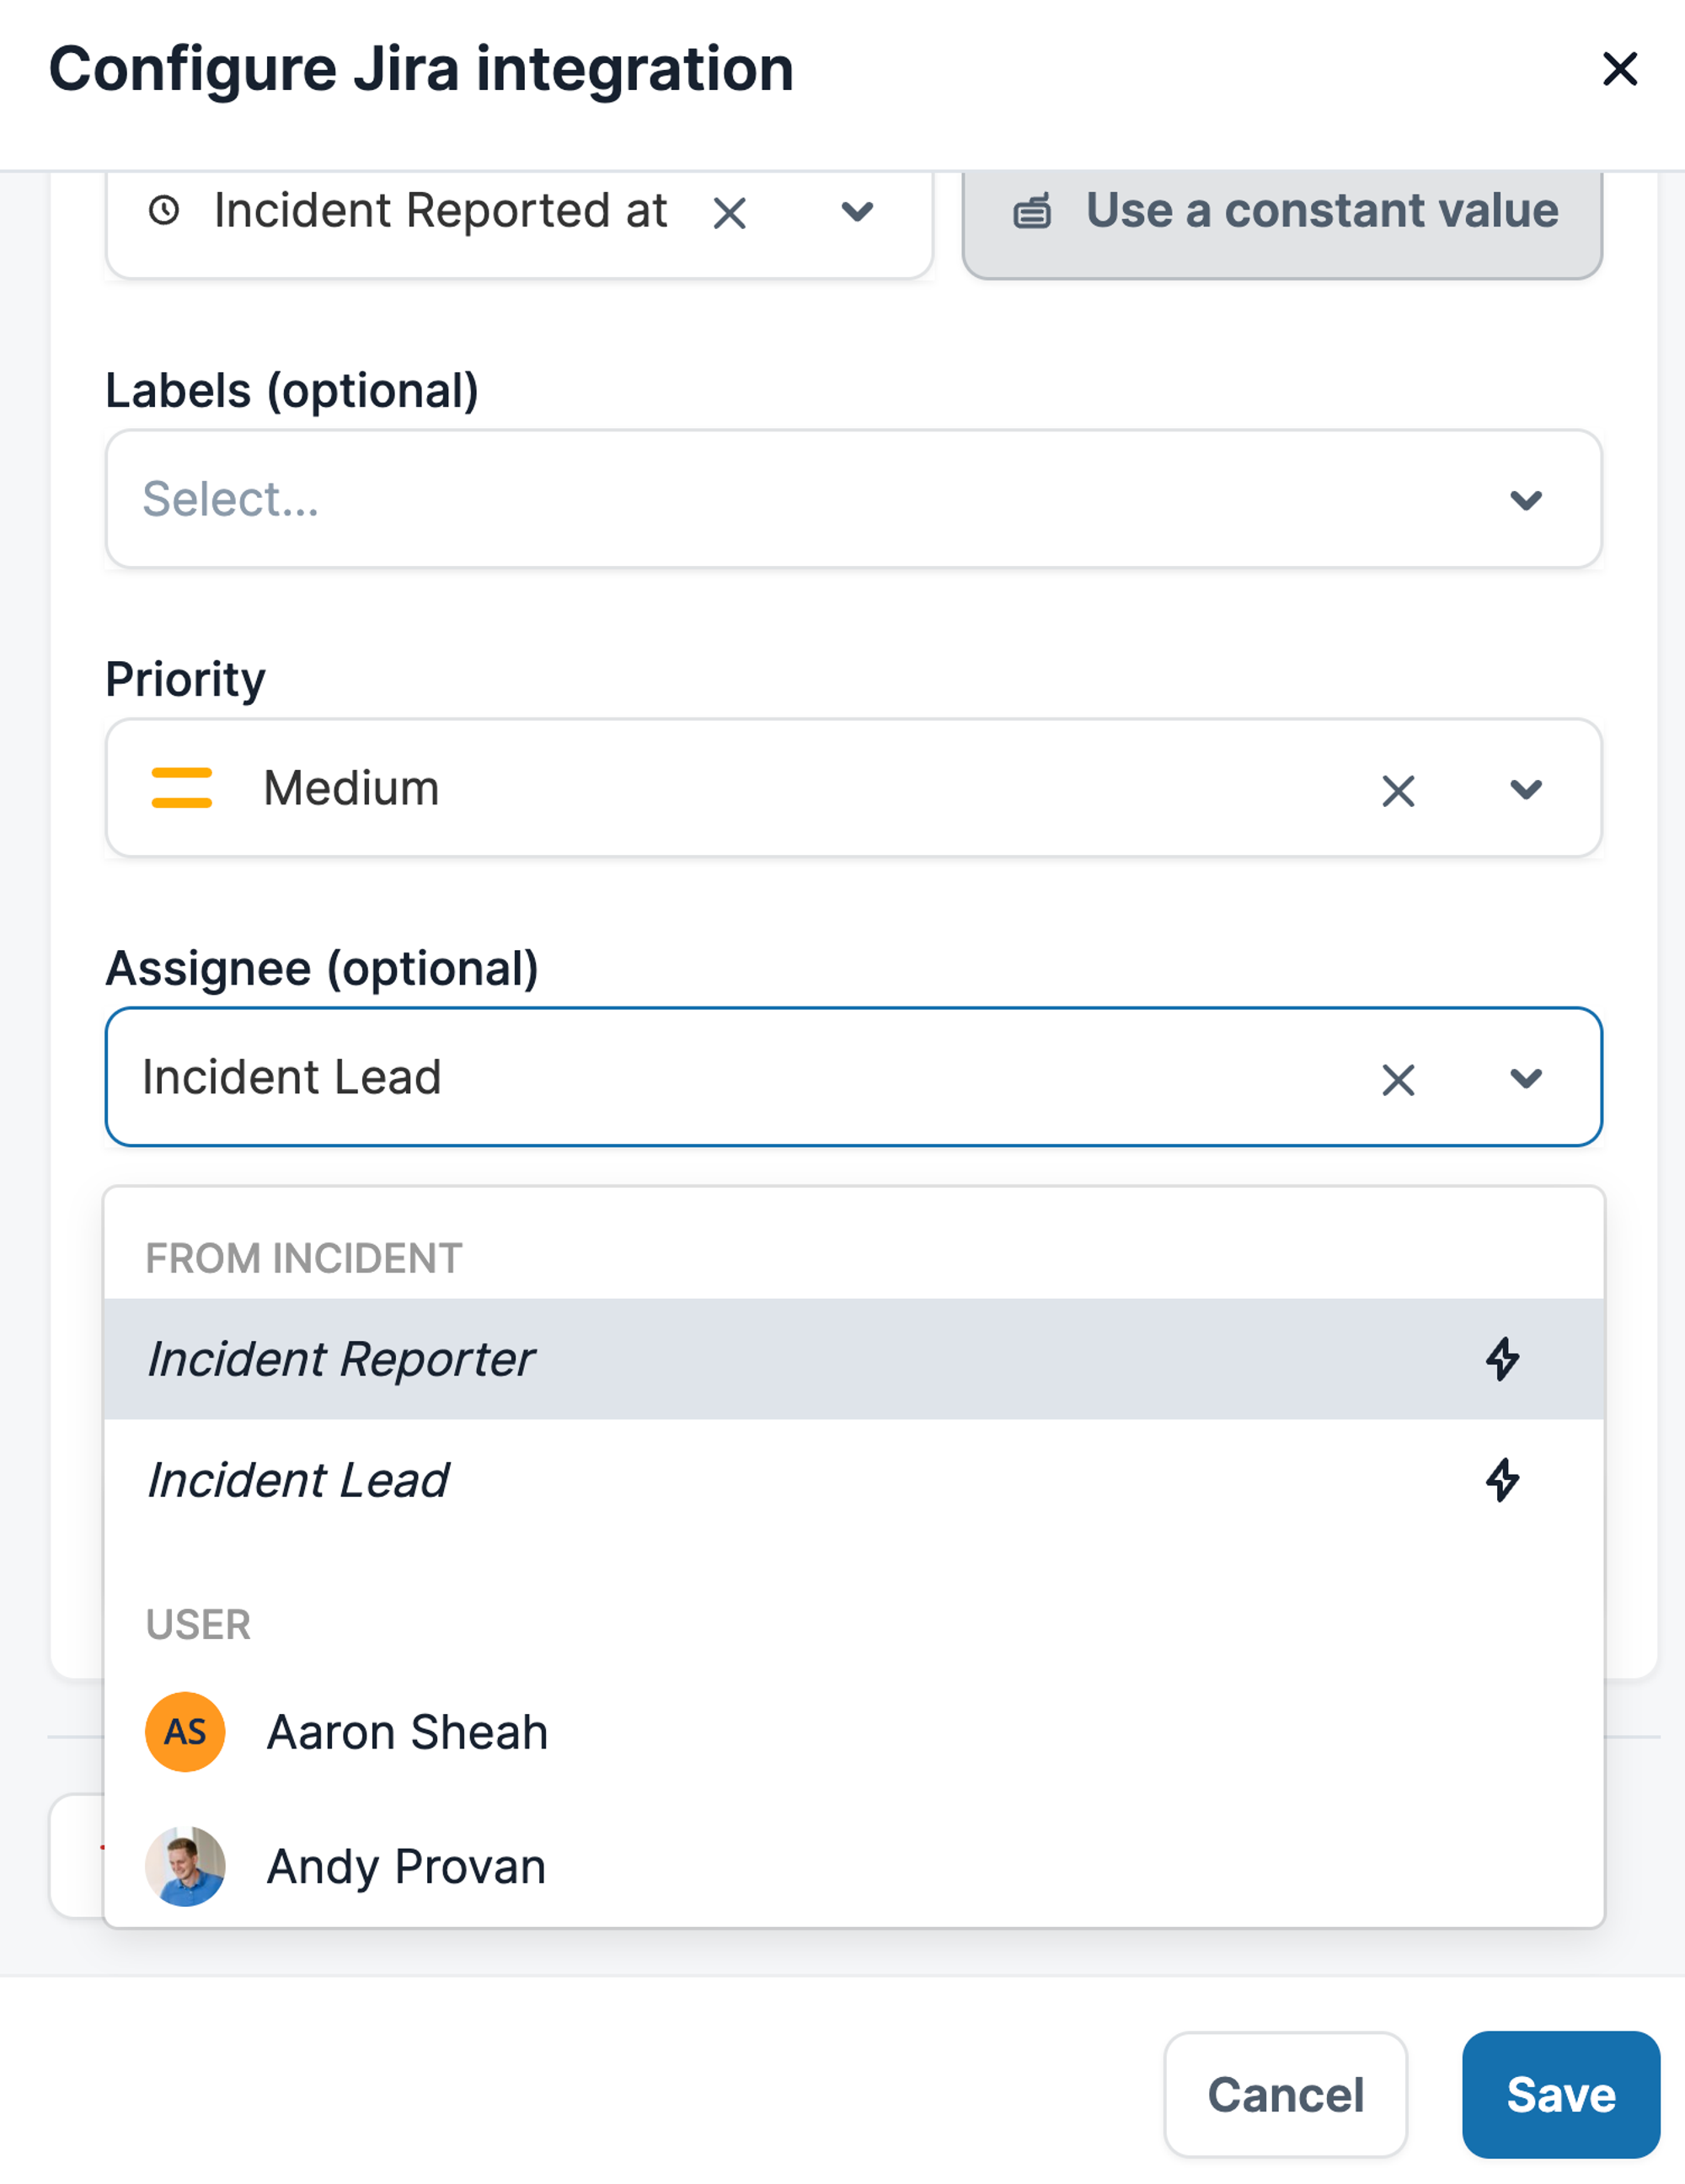Expand the Priority dropdown chevron
The height and width of the screenshot is (2184, 1685).
[x=1525, y=790]
